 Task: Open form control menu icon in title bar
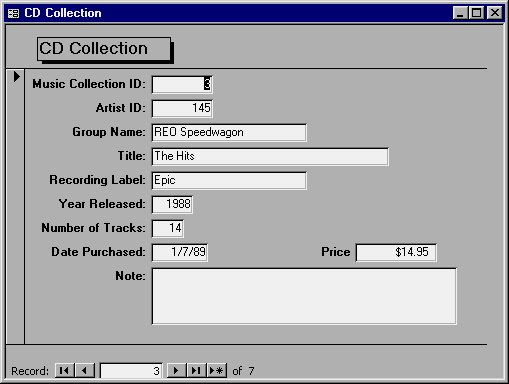click(13, 13)
